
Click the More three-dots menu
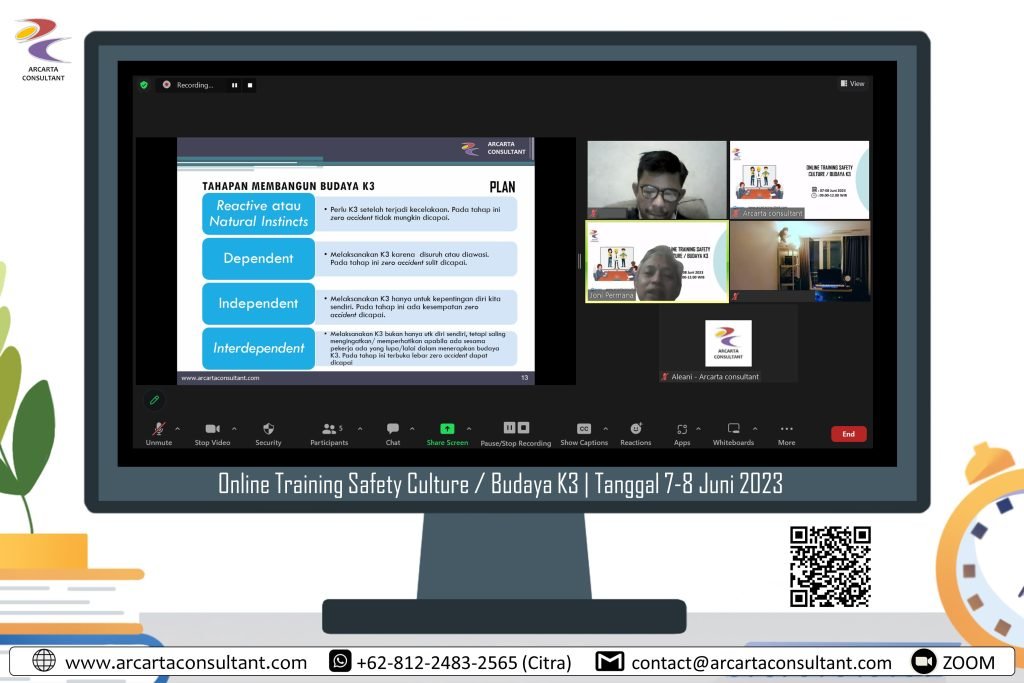tap(787, 430)
